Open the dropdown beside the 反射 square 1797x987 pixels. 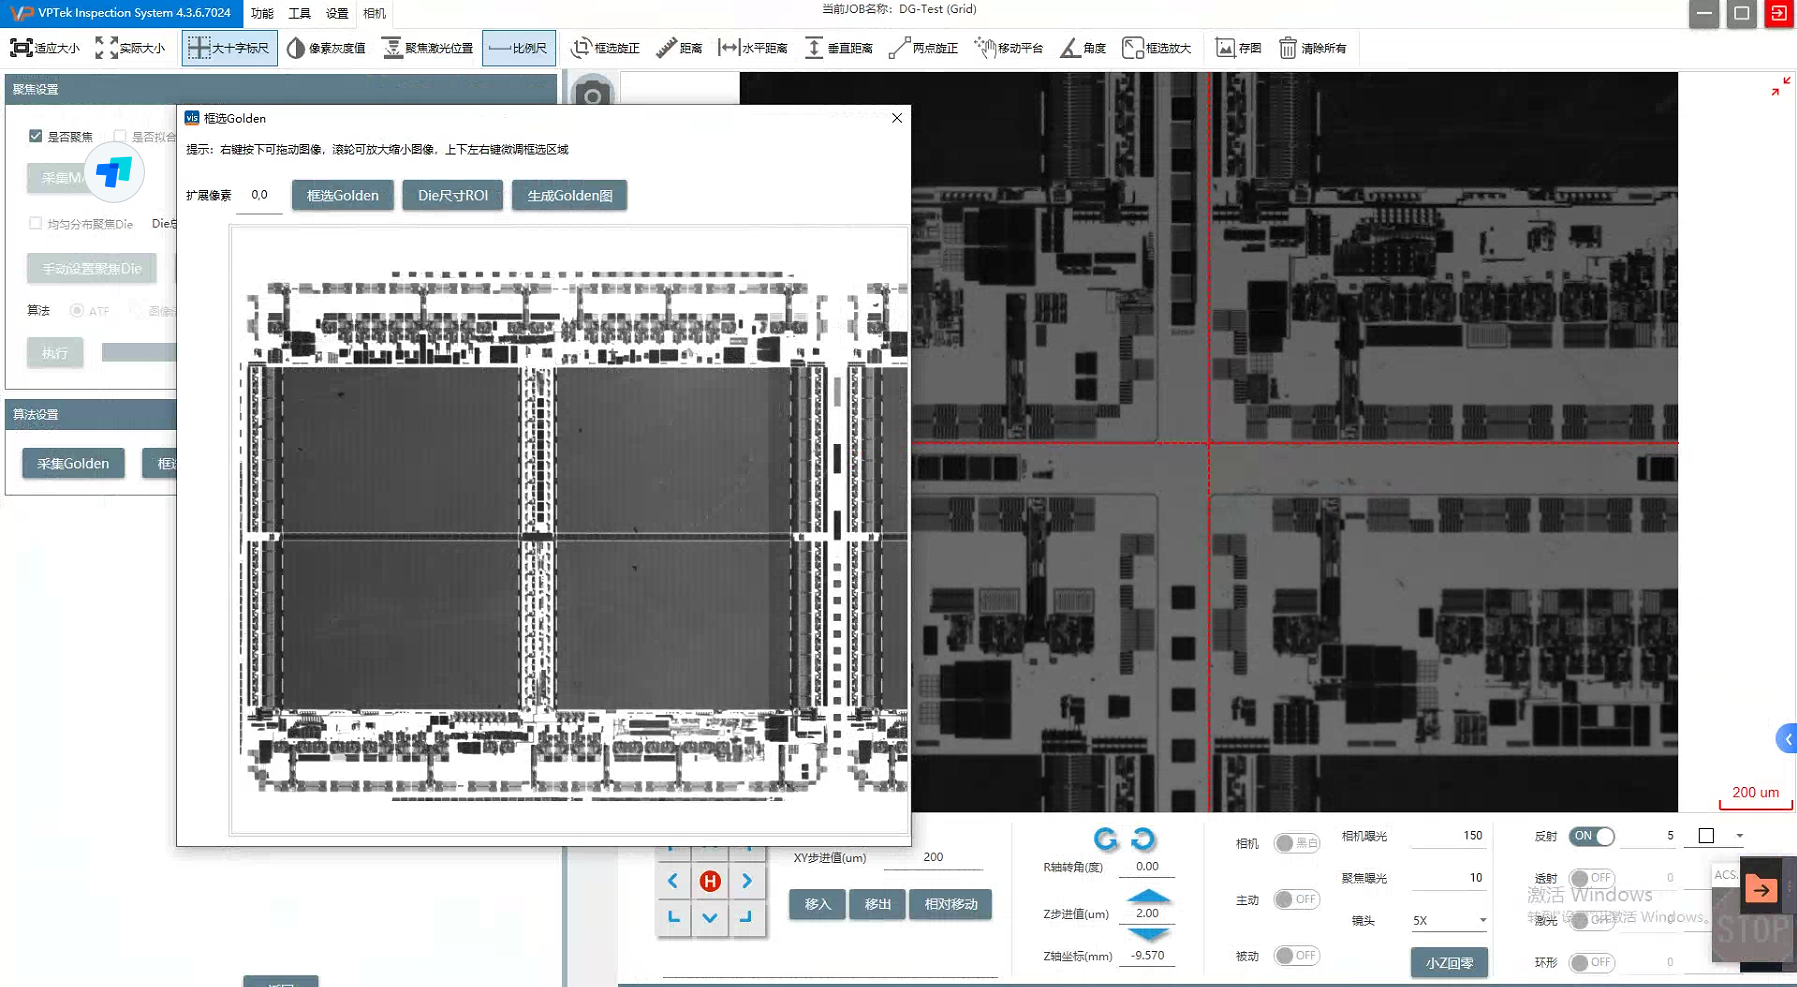click(1739, 836)
